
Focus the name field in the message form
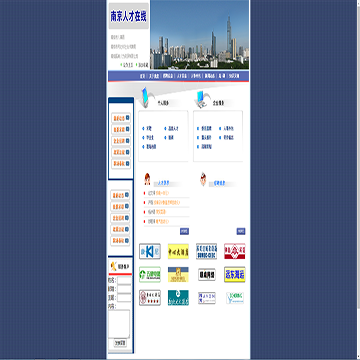click(x=124, y=280)
